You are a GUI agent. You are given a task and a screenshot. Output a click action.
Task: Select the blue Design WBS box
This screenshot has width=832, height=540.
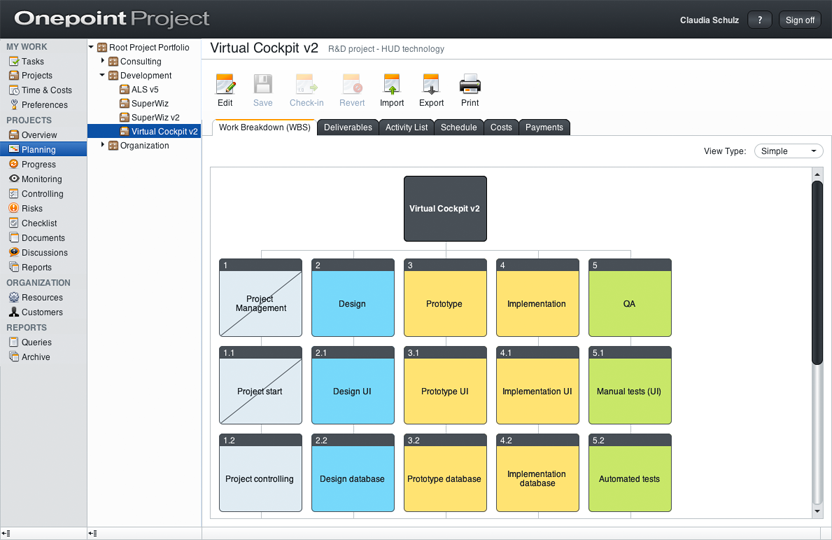(x=353, y=298)
